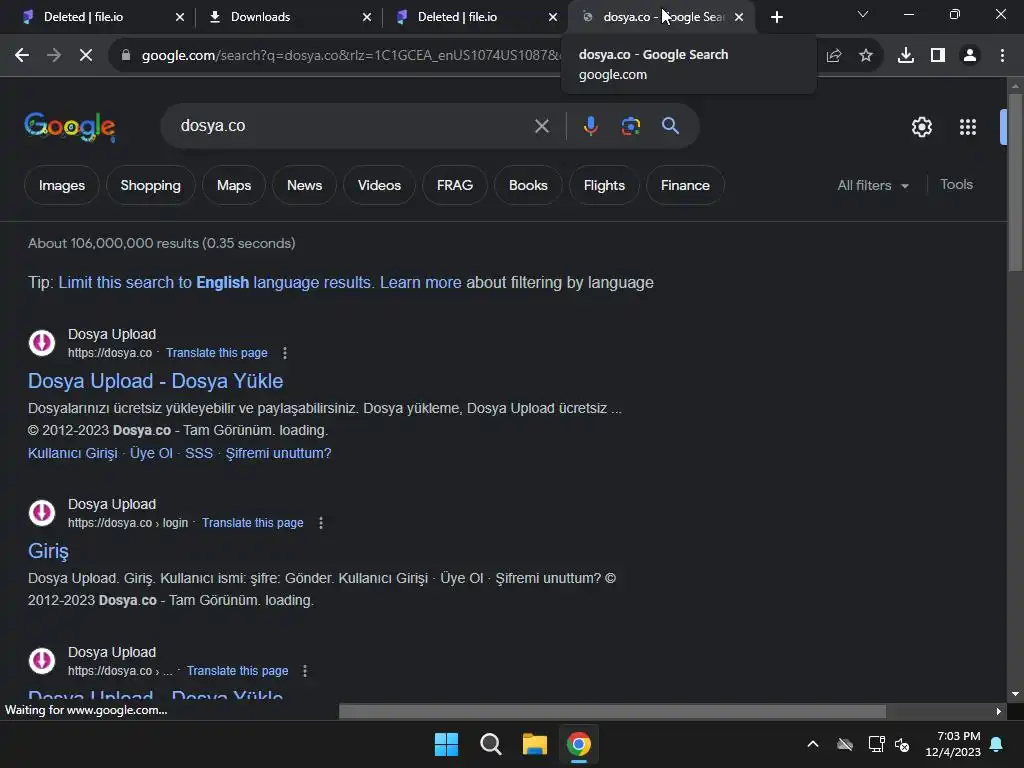Bookmark this page with the star icon
Image resolution: width=1024 pixels, height=768 pixels.
click(866, 56)
